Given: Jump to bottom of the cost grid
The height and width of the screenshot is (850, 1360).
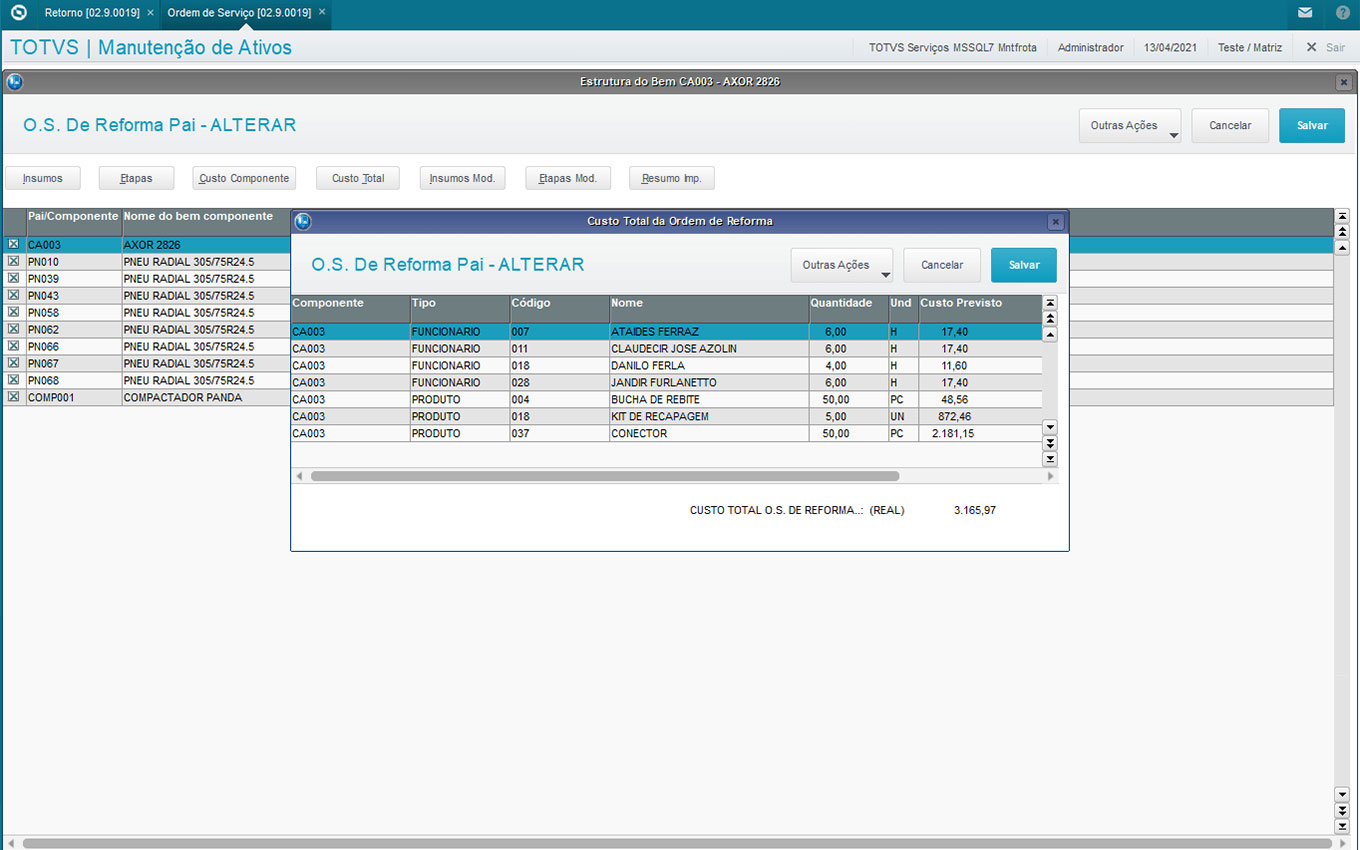Looking at the screenshot, I should (x=1049, y=459).
